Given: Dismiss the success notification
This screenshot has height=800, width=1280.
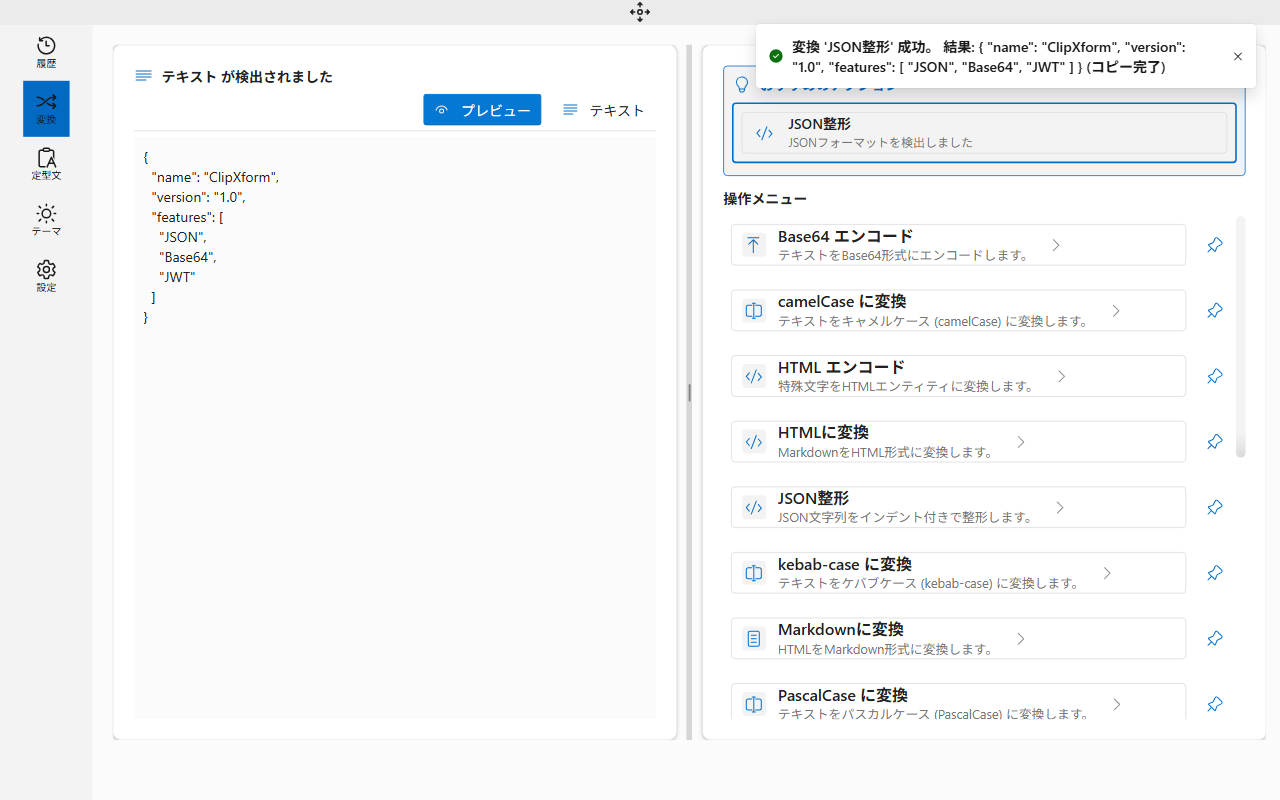Looking at the screenshot, I should click(x=1237, y=57).
